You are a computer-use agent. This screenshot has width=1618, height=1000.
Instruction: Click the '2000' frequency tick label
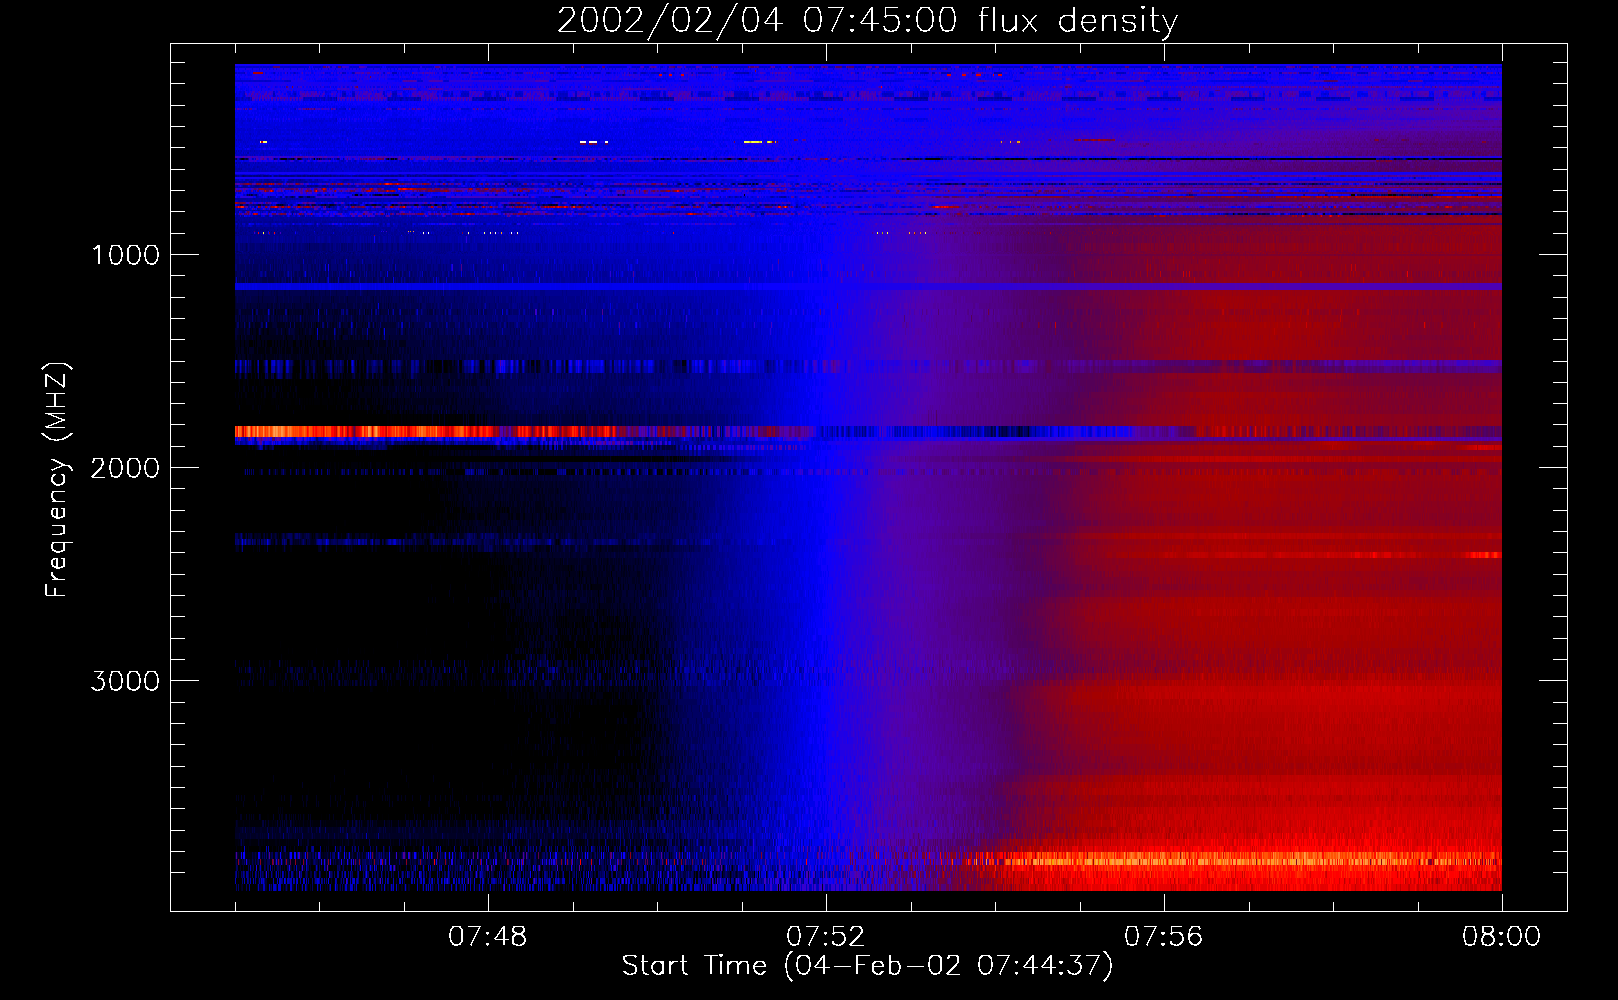[125, 468]
